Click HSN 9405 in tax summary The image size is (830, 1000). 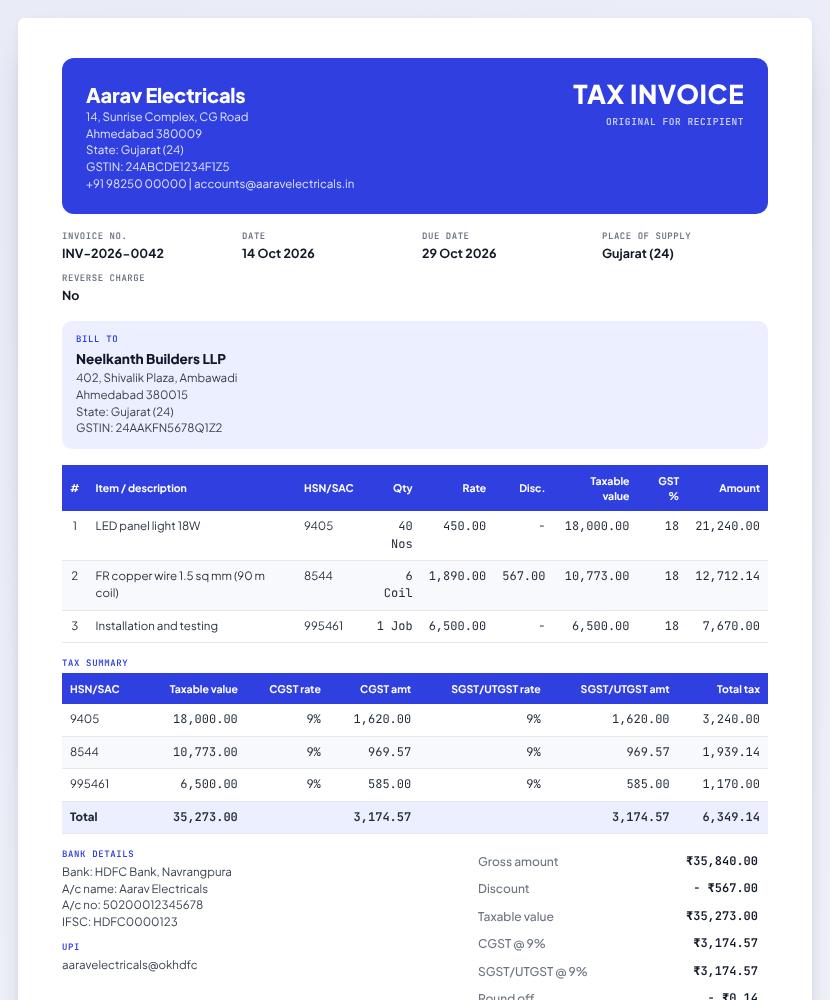[84, 719]
